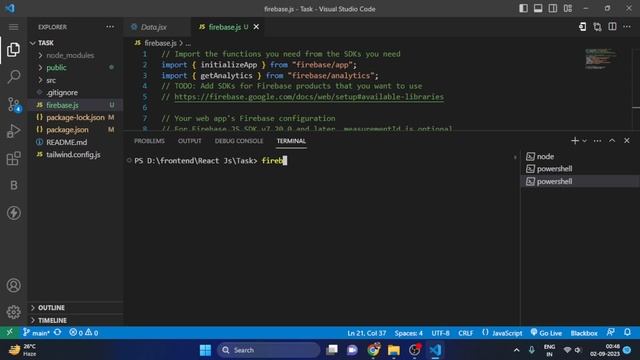
Task: Switch to the Problems tab
Action: click(149, 141)
